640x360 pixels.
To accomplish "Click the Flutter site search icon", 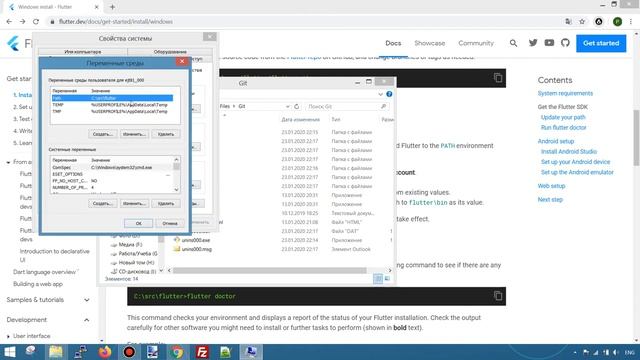I will tap(513, 43).
